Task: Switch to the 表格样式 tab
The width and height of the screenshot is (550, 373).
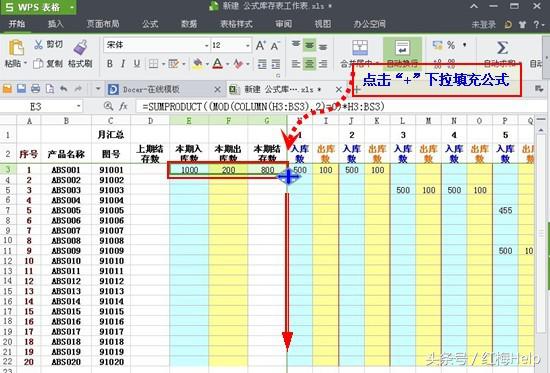Action: 236,24
